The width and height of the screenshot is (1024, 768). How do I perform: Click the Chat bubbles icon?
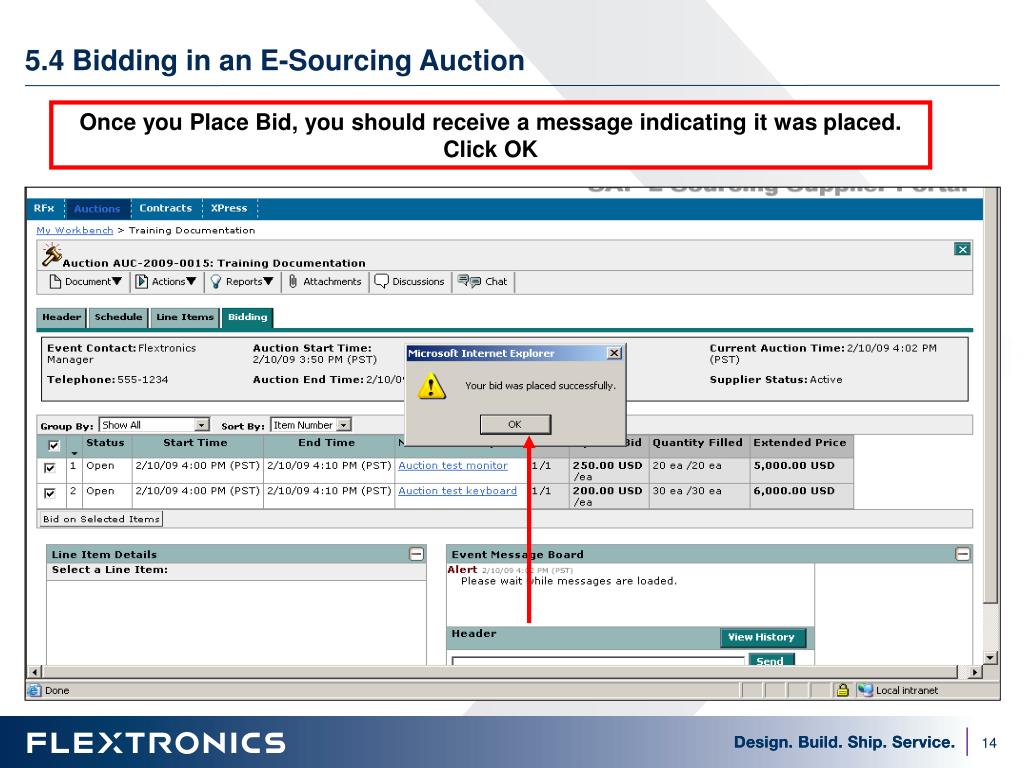[x=469, y=281]
